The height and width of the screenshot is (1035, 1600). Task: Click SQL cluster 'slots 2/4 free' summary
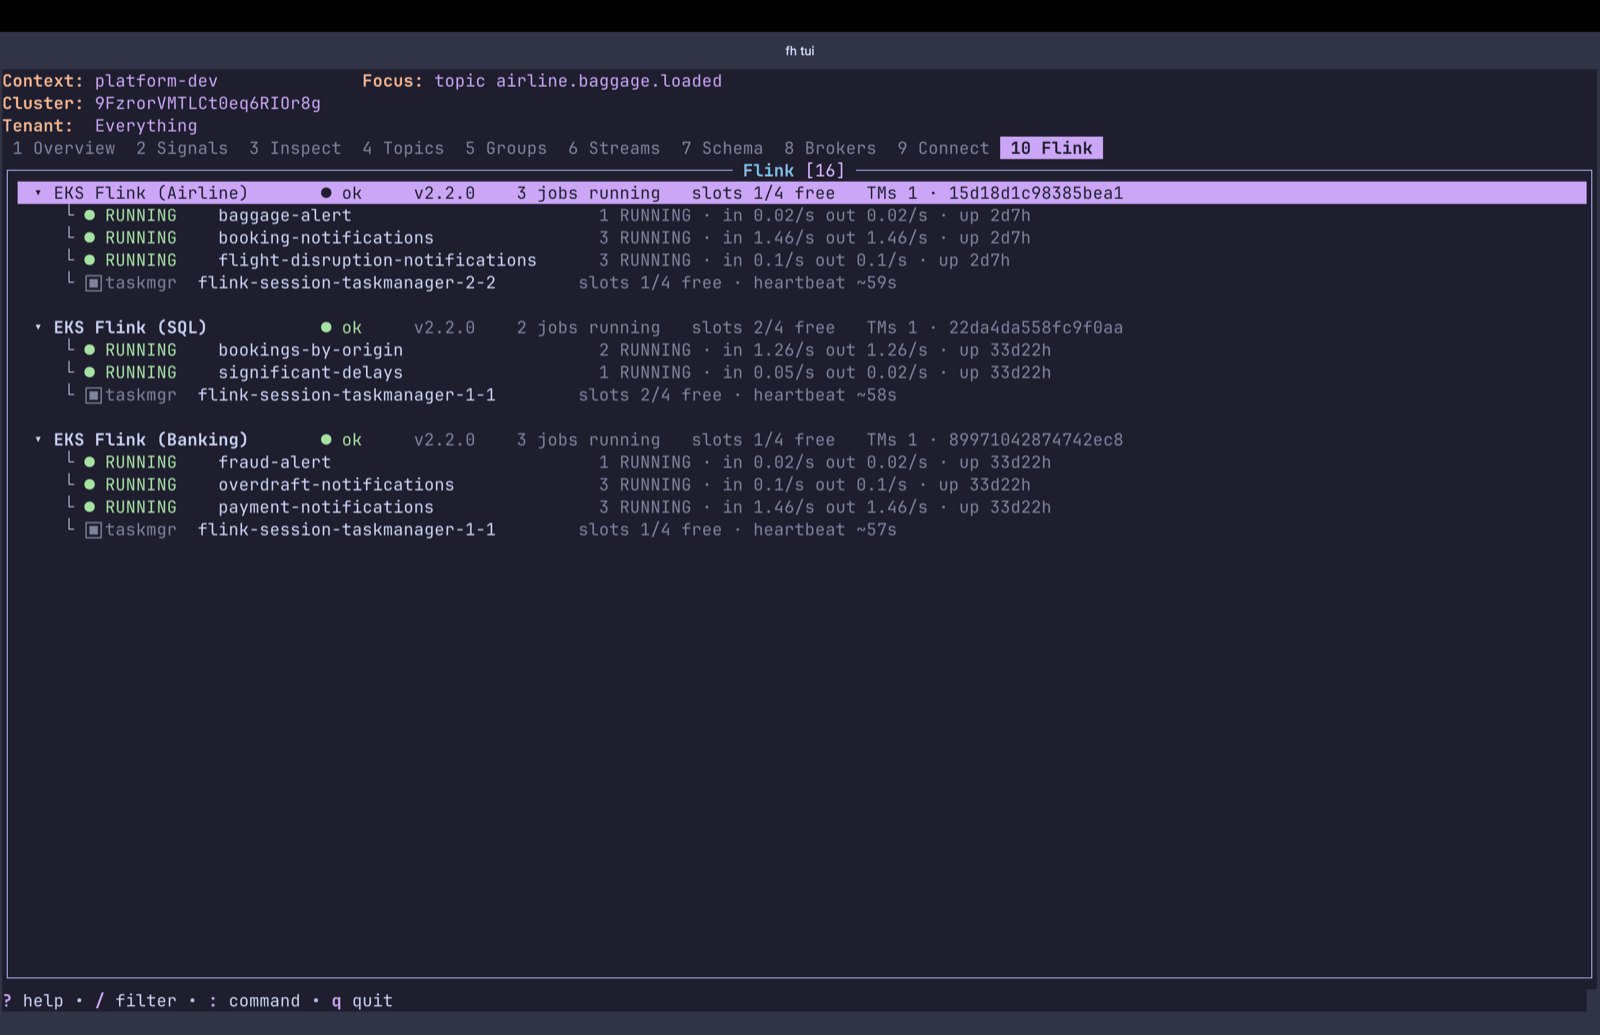click(763, 328)
